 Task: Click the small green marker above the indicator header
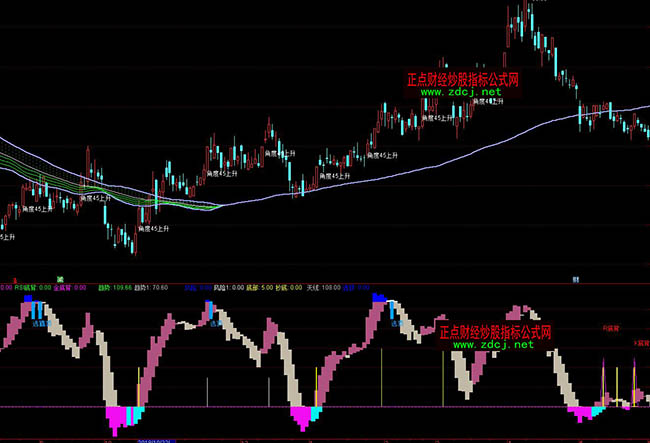pyautogui.click(x=60, y=277)
